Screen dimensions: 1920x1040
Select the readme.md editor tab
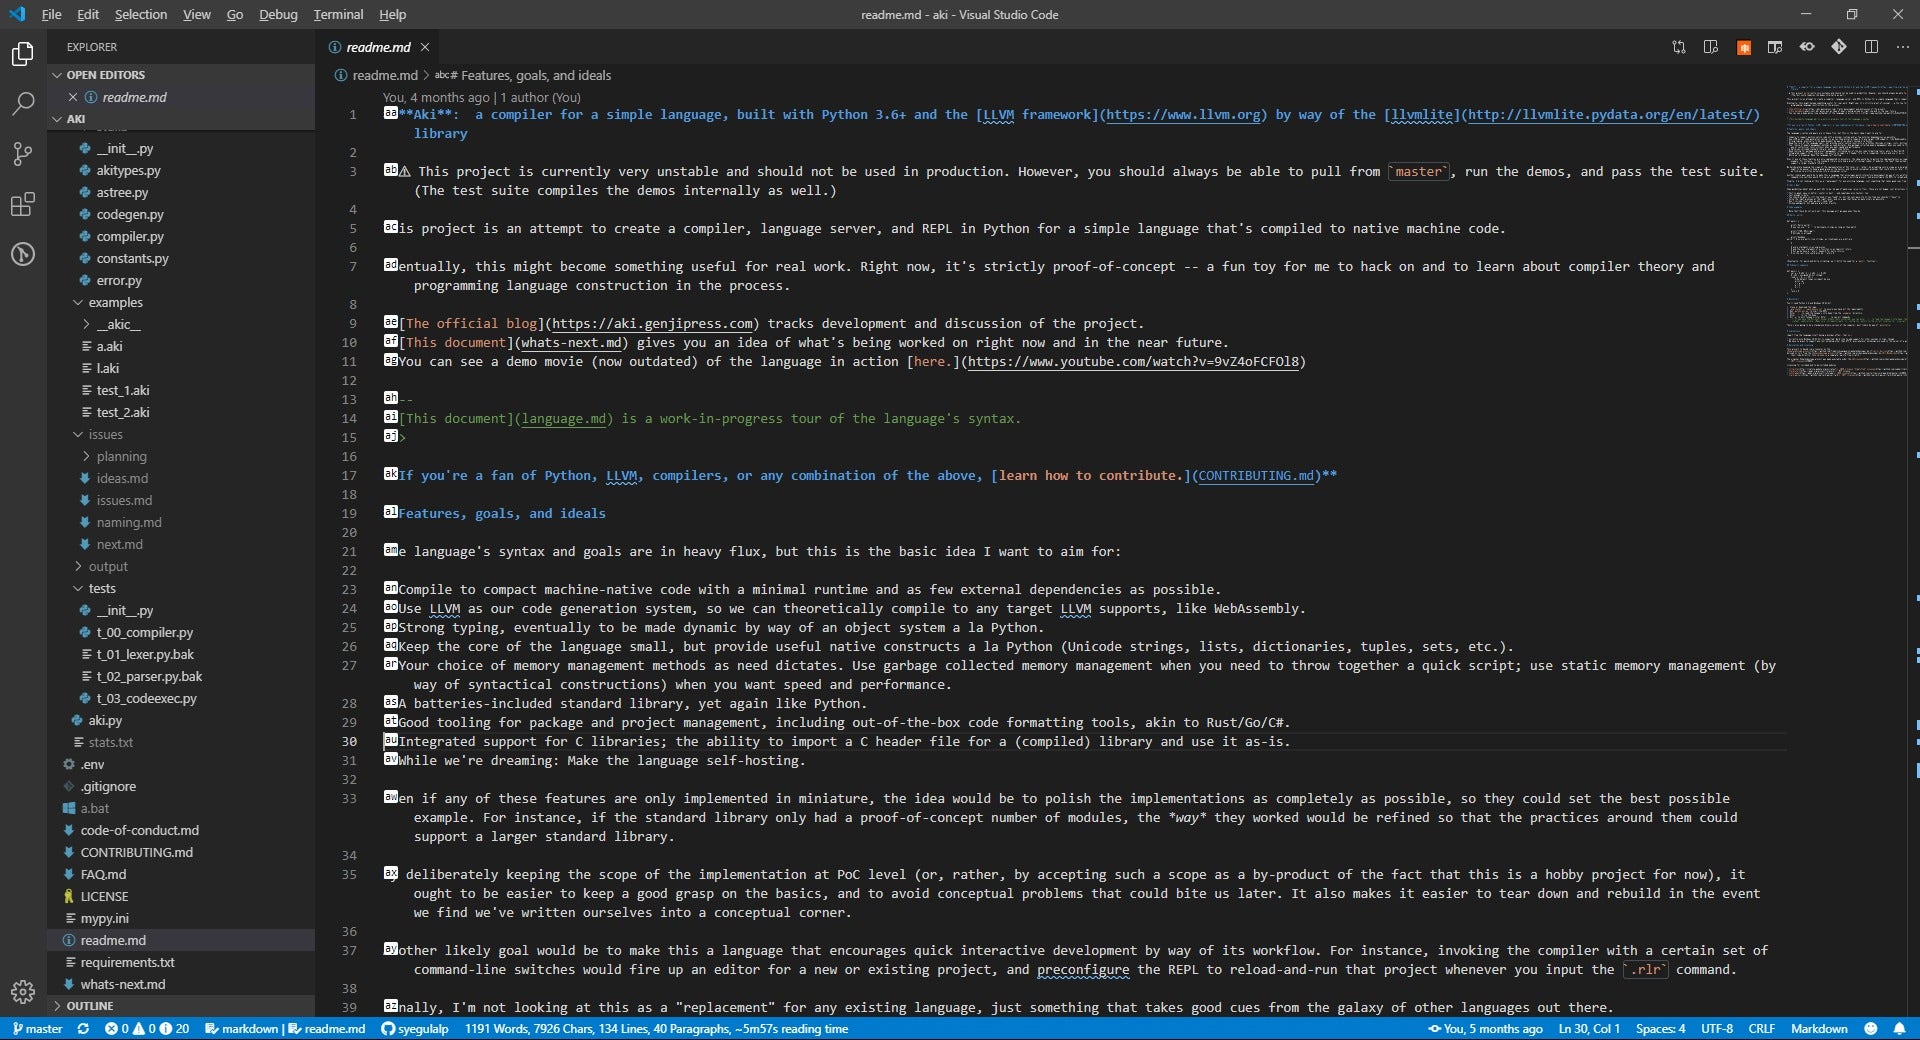[378, 47]
